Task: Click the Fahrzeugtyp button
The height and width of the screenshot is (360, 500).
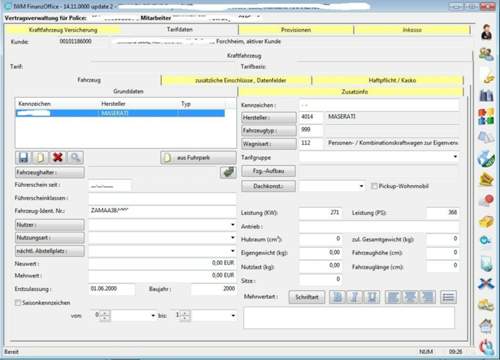Action: tap(269, 130)
